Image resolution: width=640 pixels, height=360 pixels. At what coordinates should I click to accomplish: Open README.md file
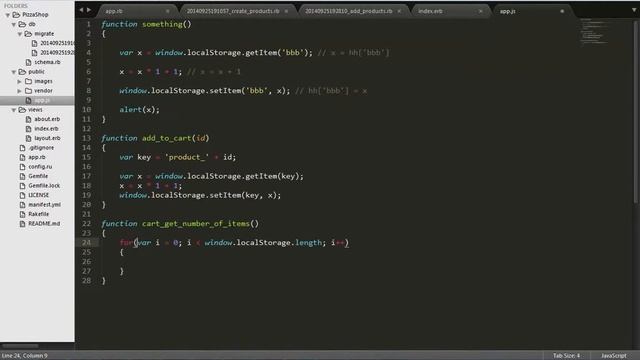[44, 224]
